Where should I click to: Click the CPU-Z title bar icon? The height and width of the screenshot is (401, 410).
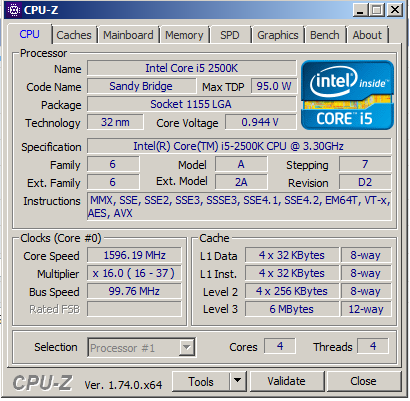click(14, 10)
